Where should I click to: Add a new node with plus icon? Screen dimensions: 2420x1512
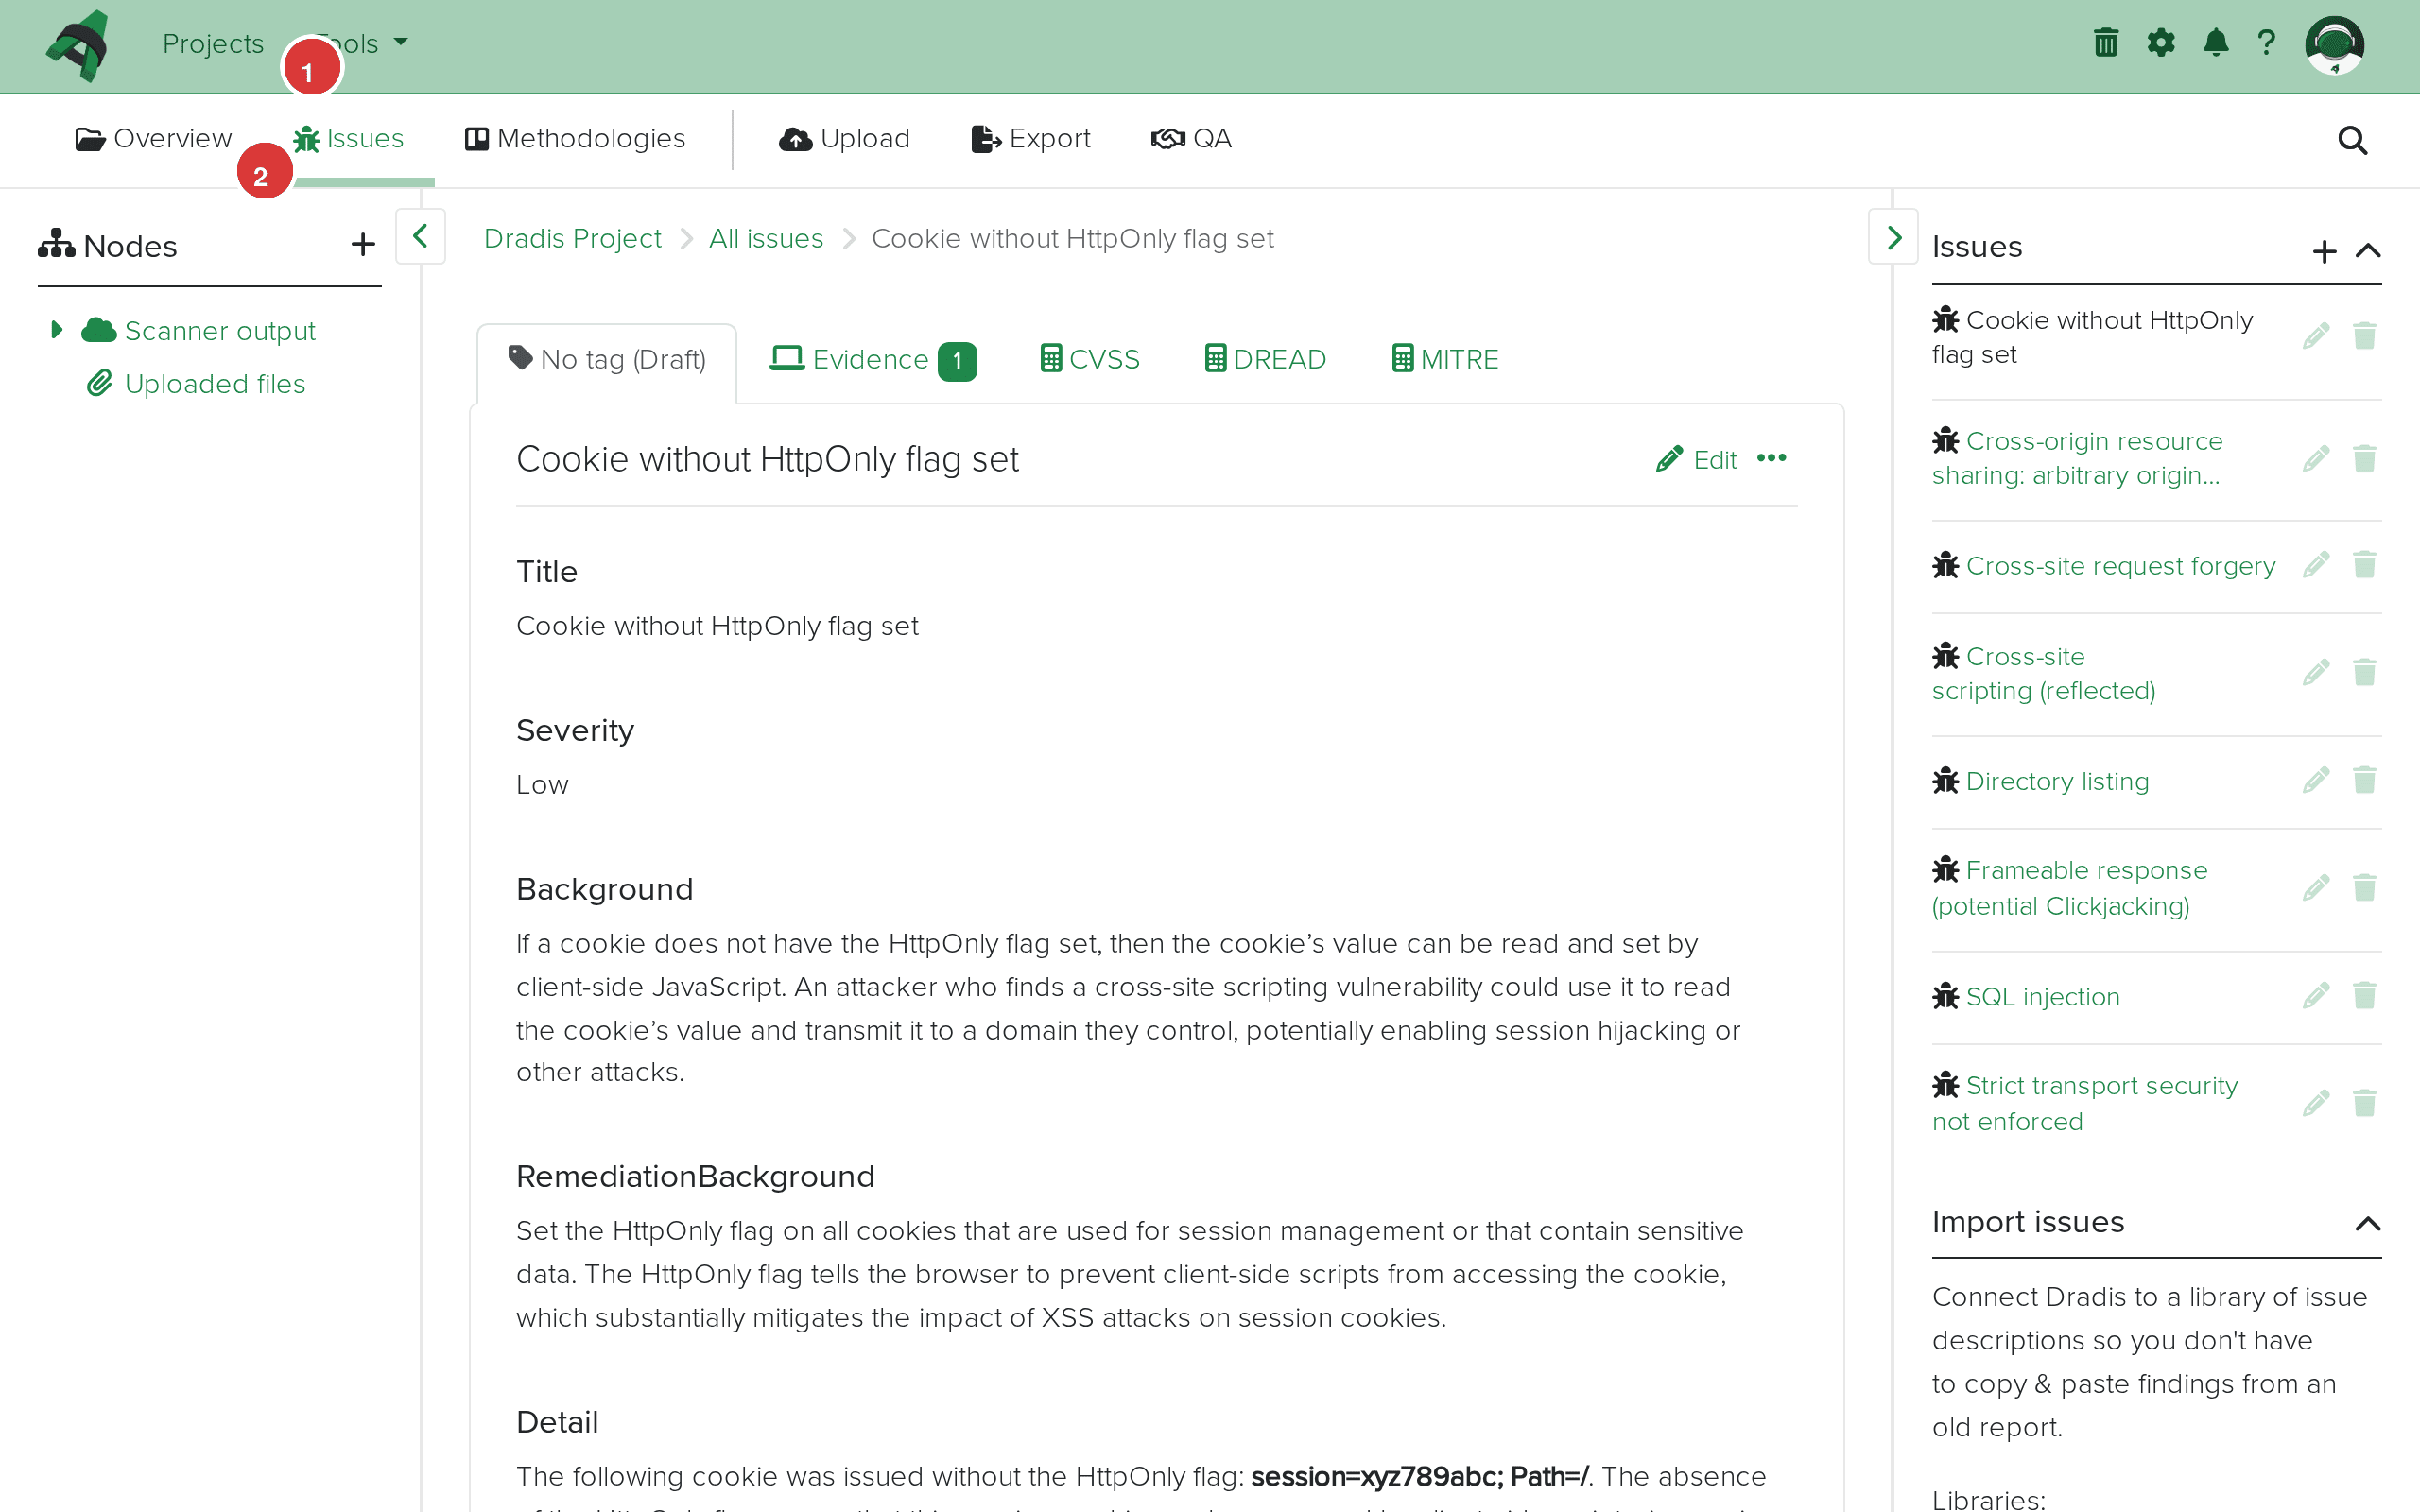363,245
